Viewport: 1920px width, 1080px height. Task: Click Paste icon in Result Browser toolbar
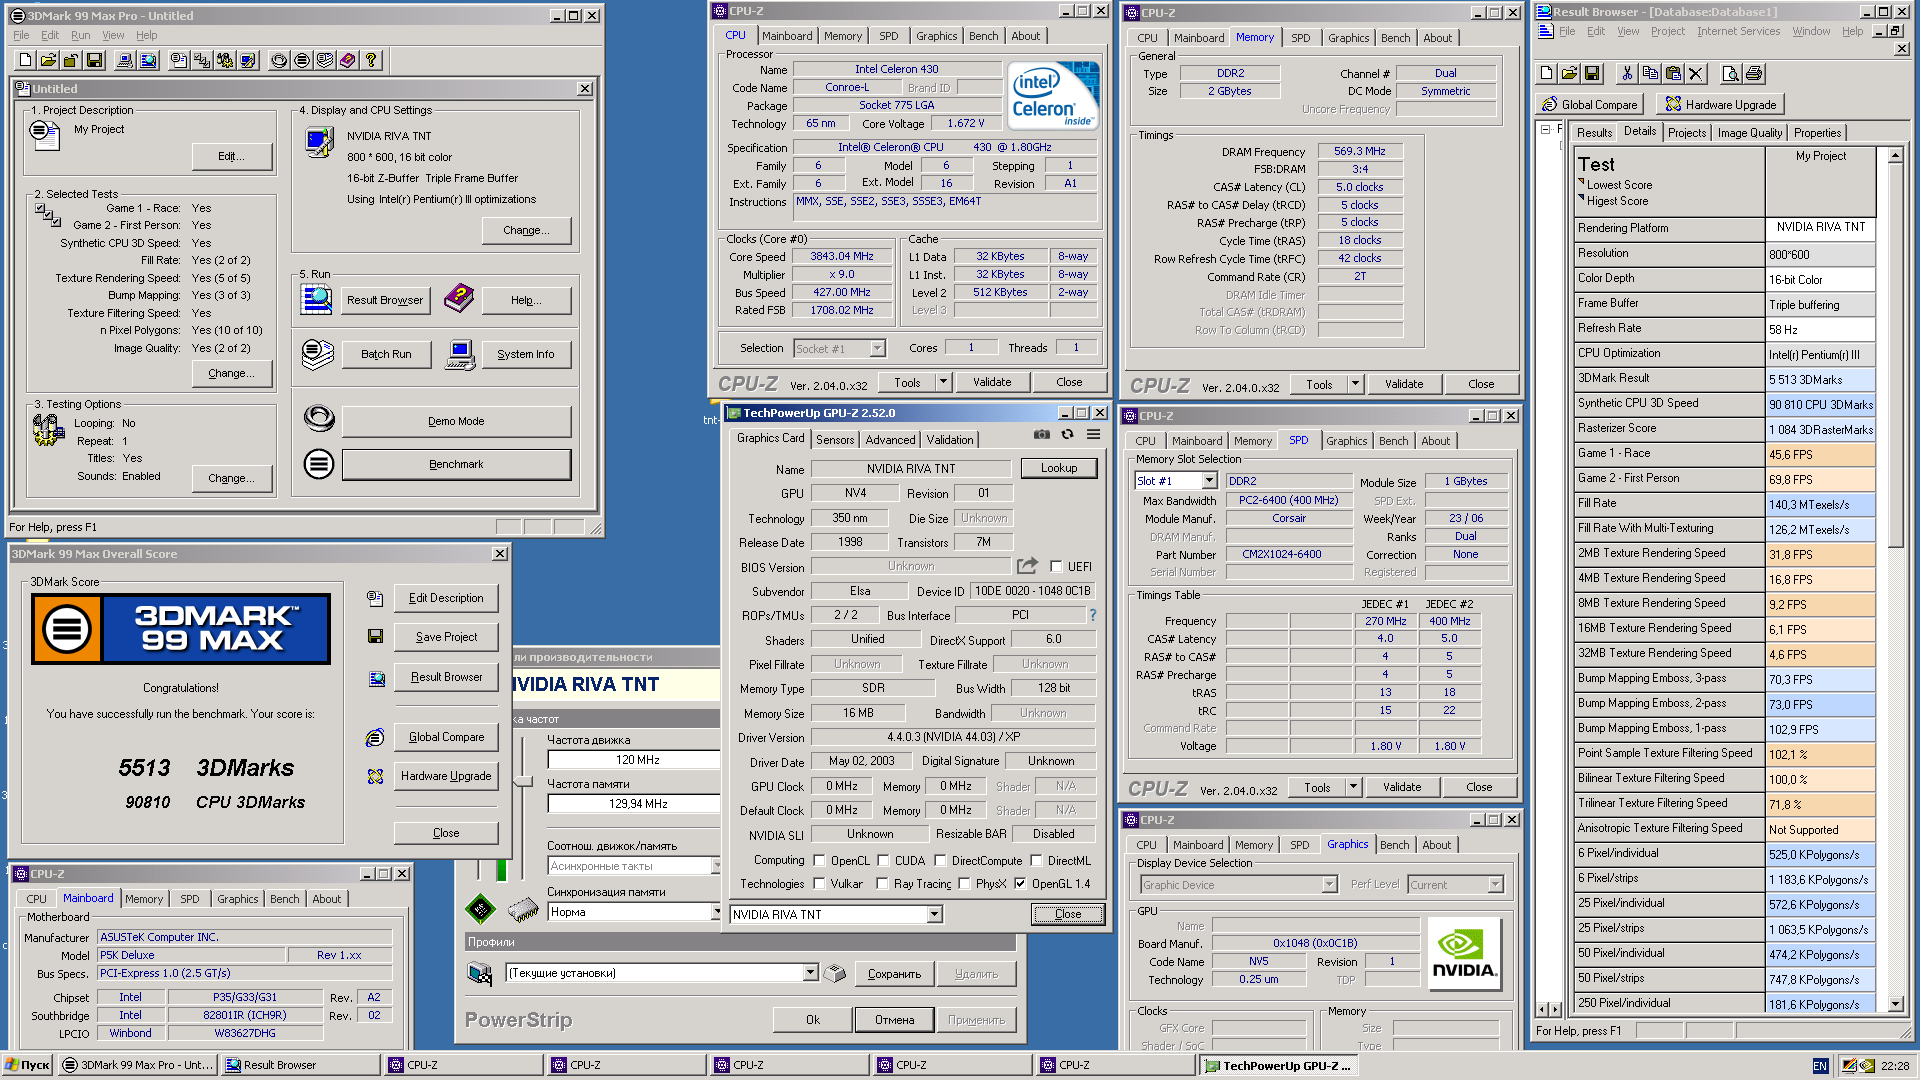click(1673, 73)
